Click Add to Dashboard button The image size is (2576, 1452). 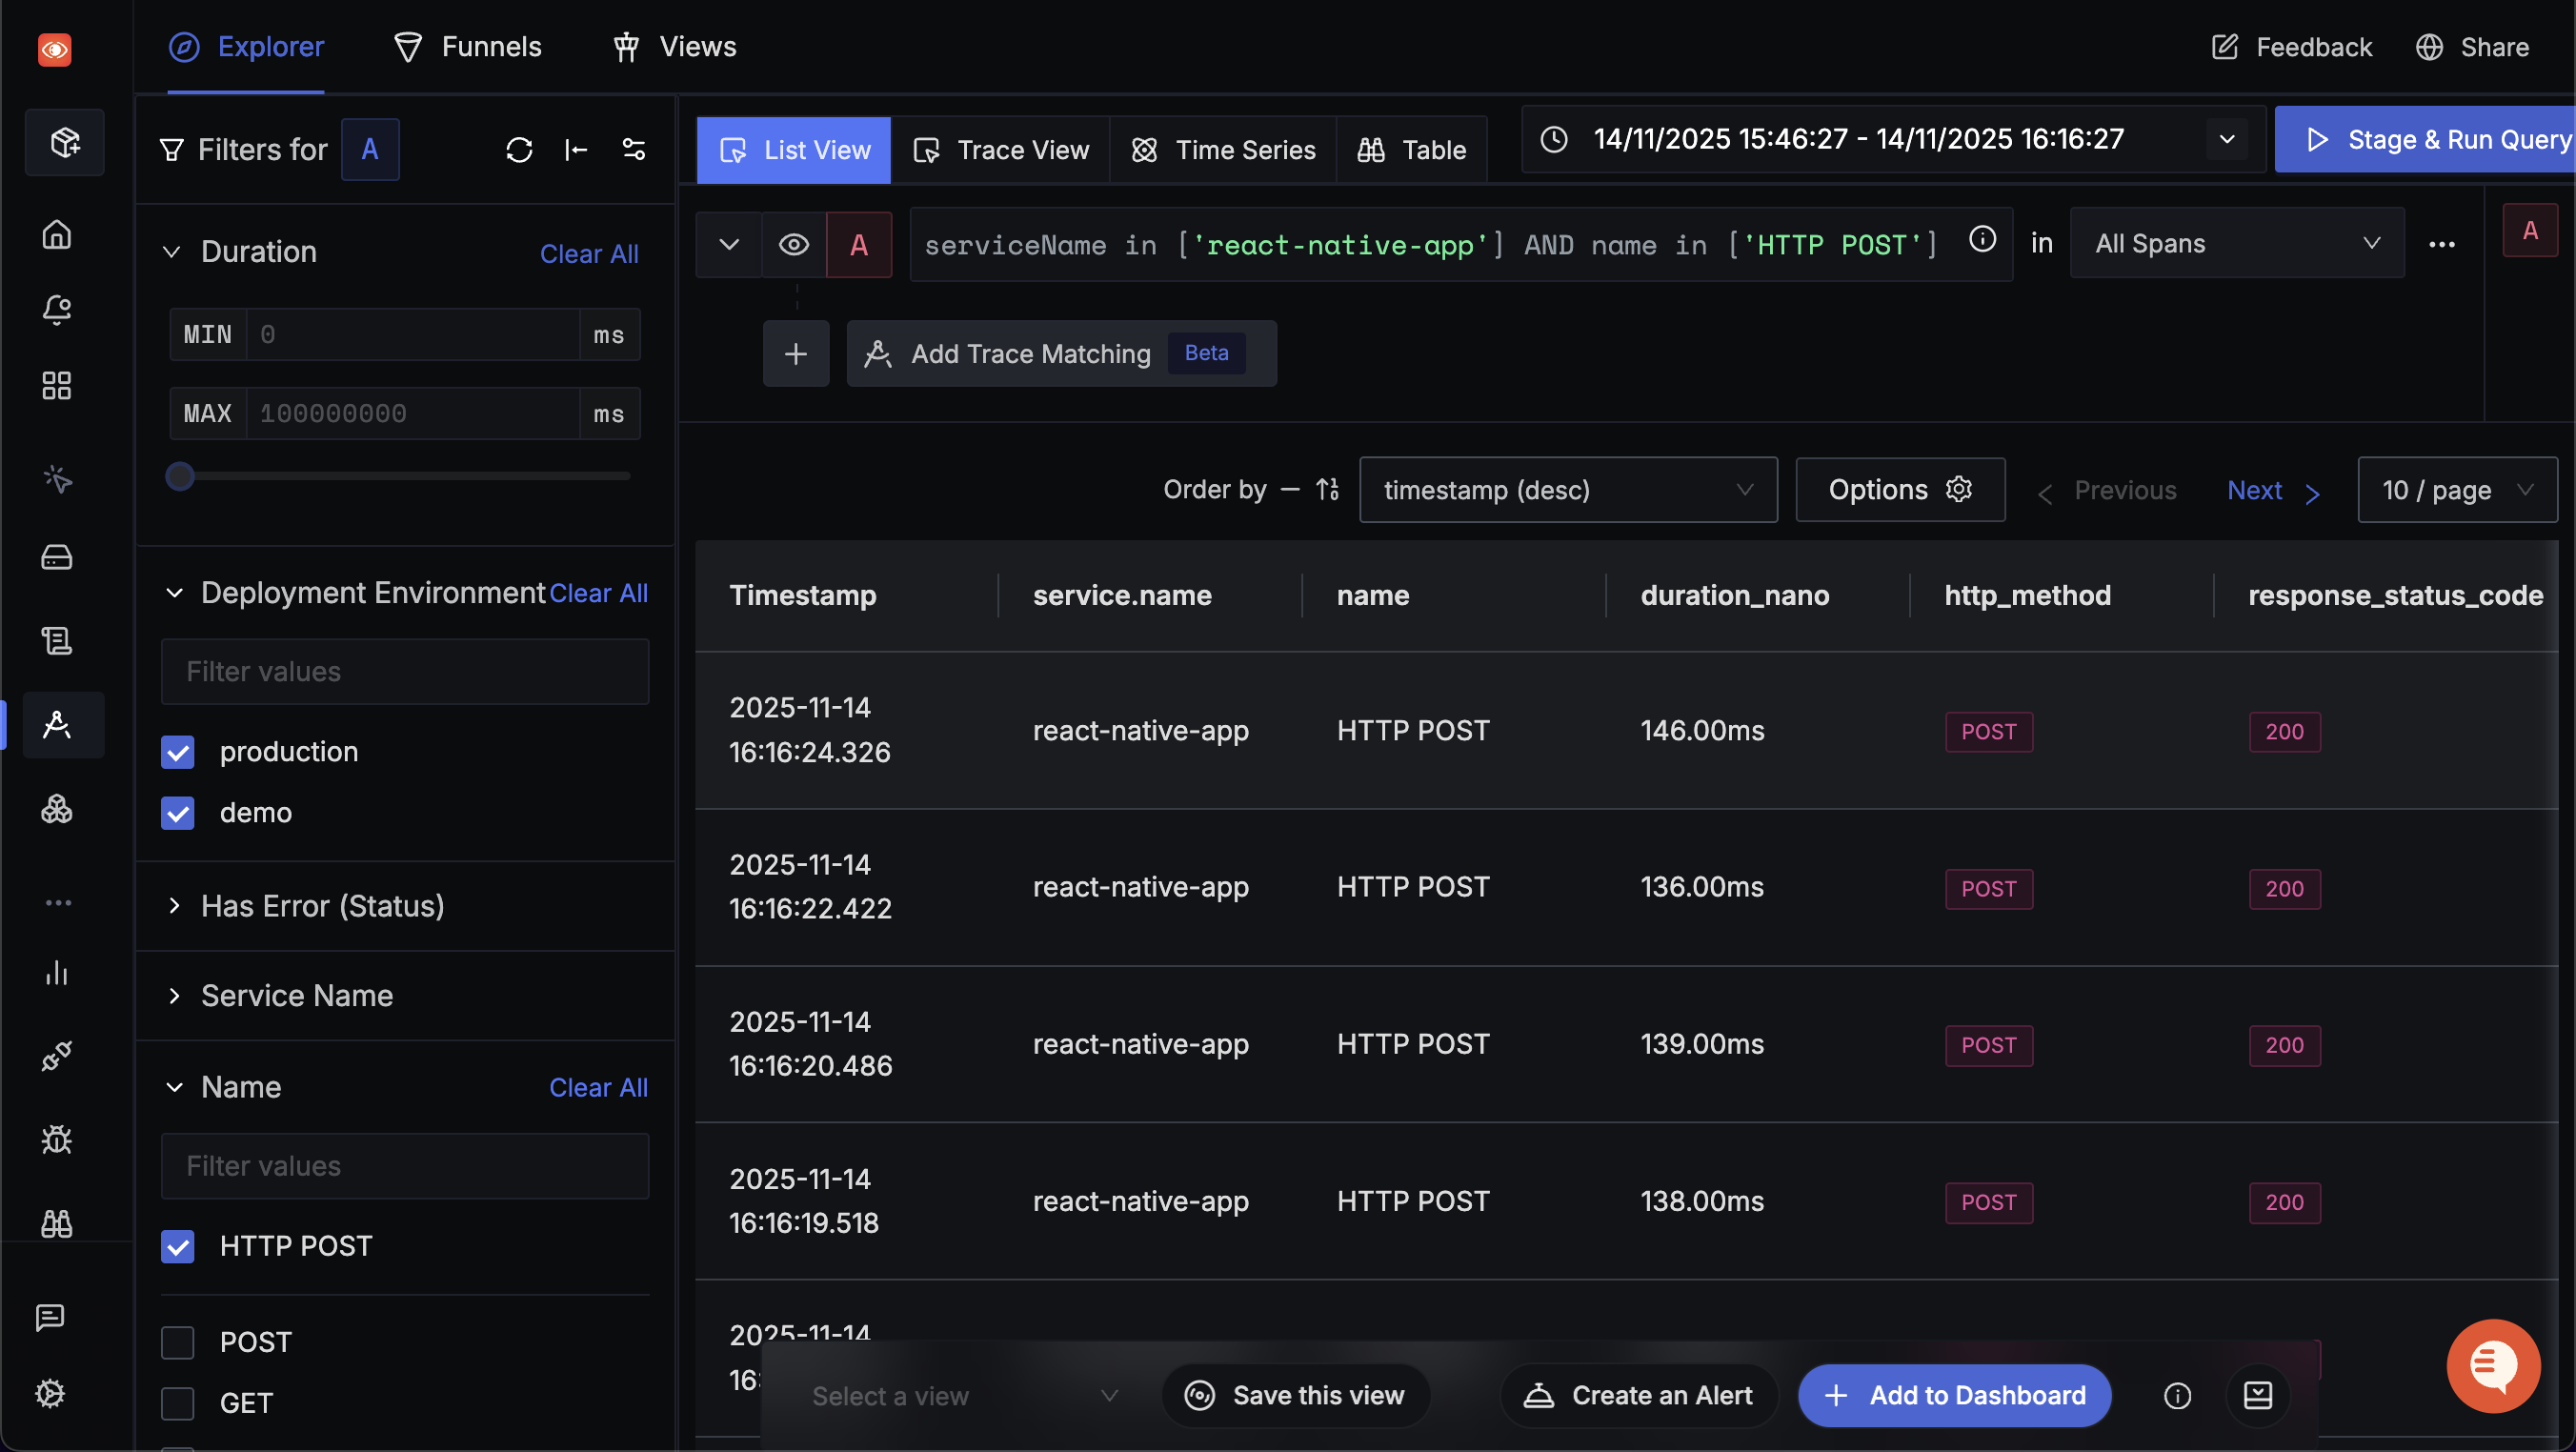1954,1395
